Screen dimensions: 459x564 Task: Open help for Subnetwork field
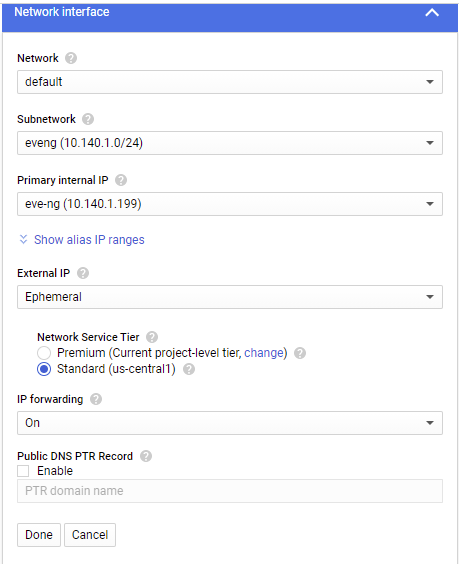(88, 119)
